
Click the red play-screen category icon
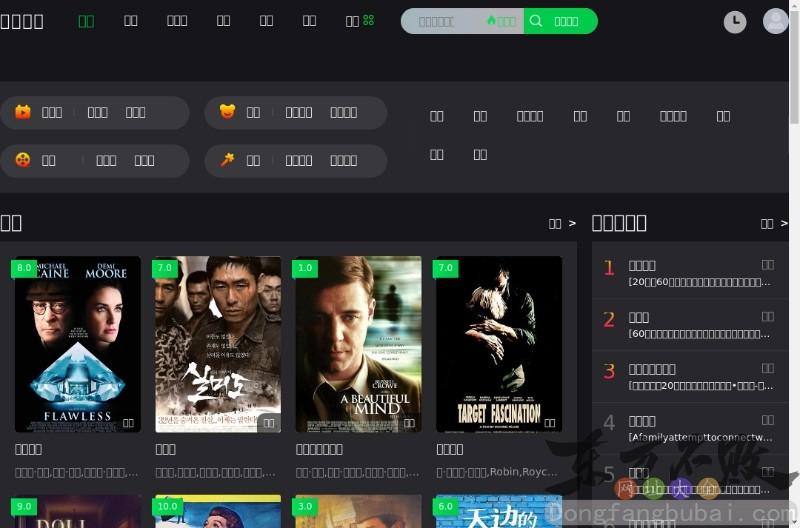[23, 112]
